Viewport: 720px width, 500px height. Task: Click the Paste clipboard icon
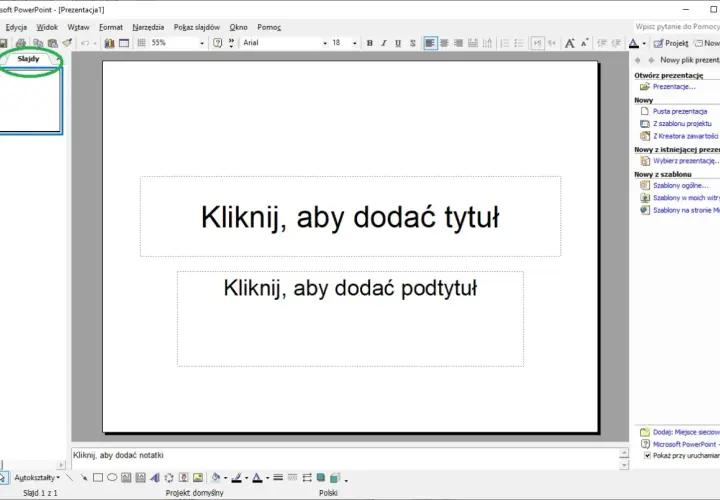[53, 43]
